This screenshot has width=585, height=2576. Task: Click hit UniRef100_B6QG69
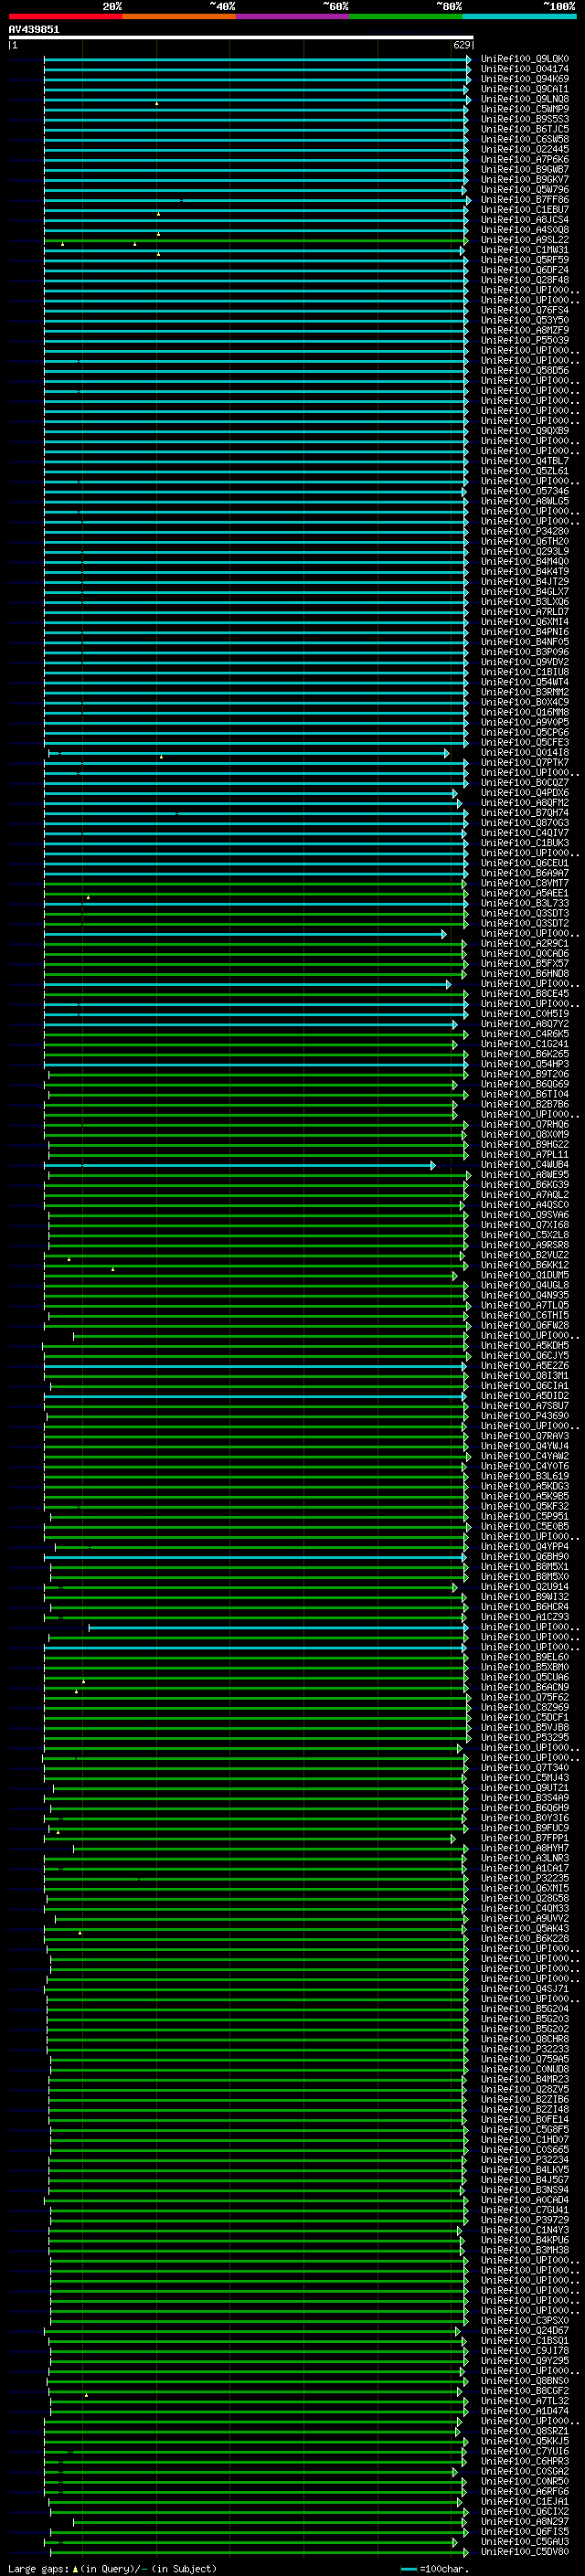click(x=525, y=1084)
